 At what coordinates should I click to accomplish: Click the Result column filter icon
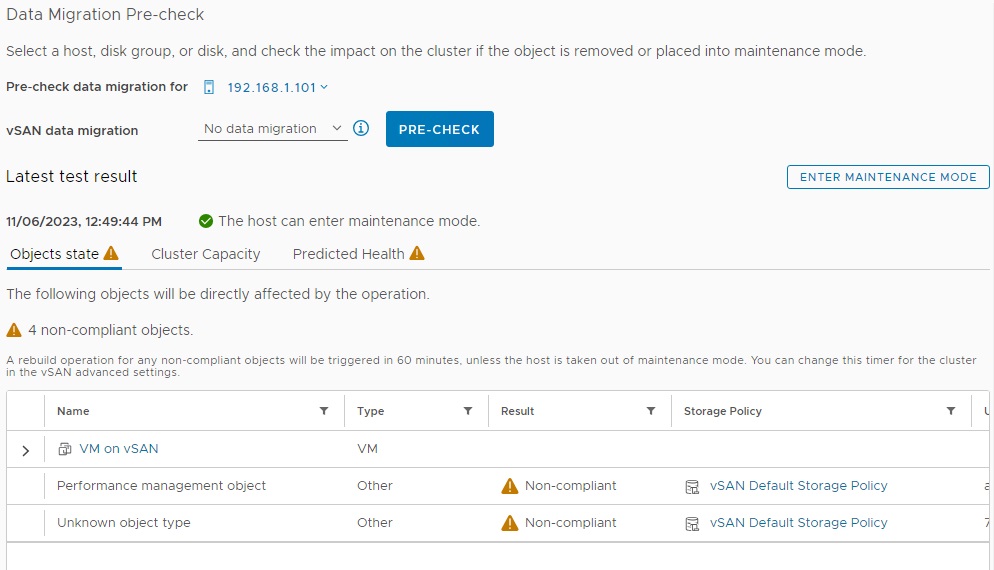(x=651, y=411)
